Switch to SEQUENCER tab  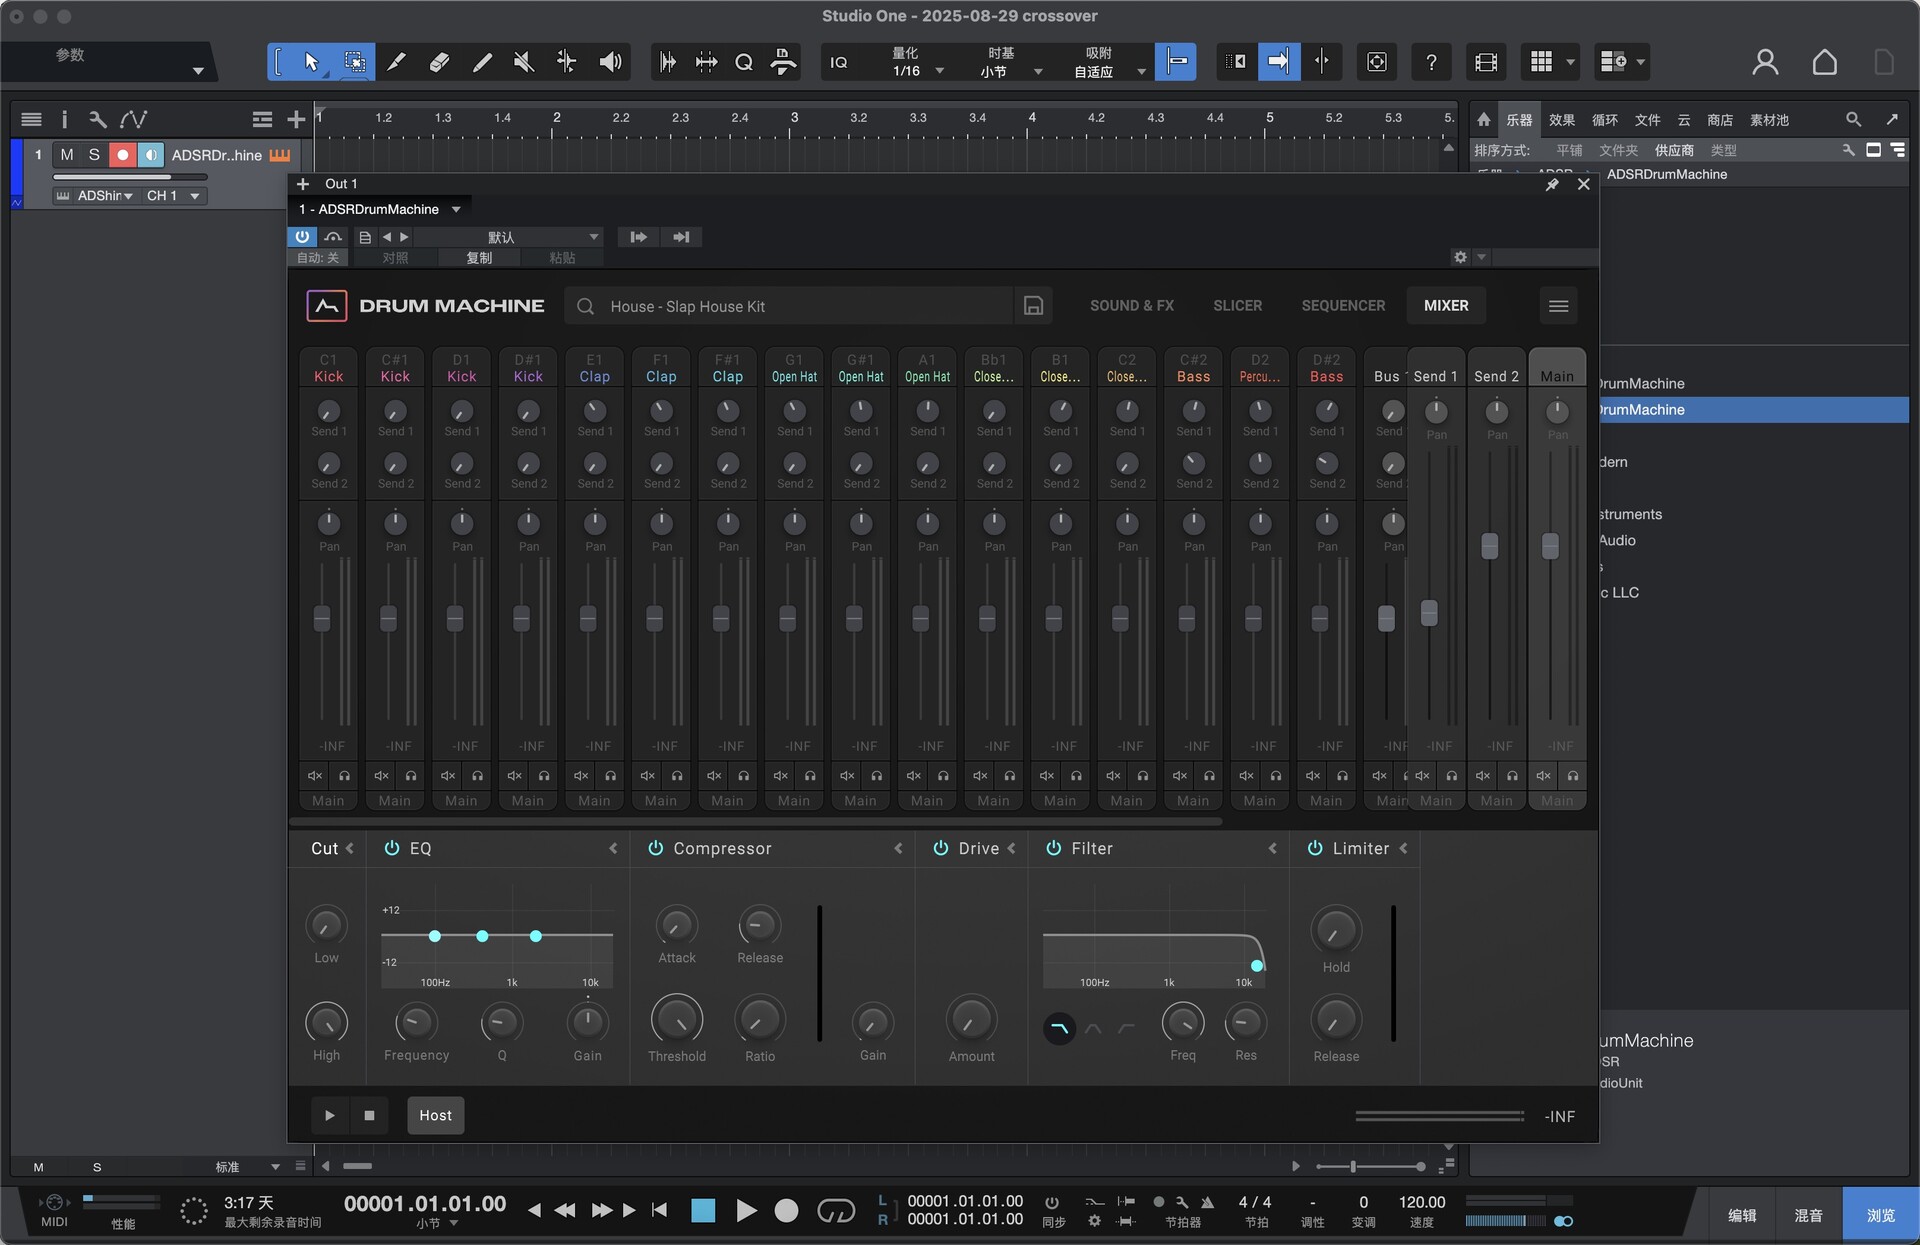tap(1343, 306)
